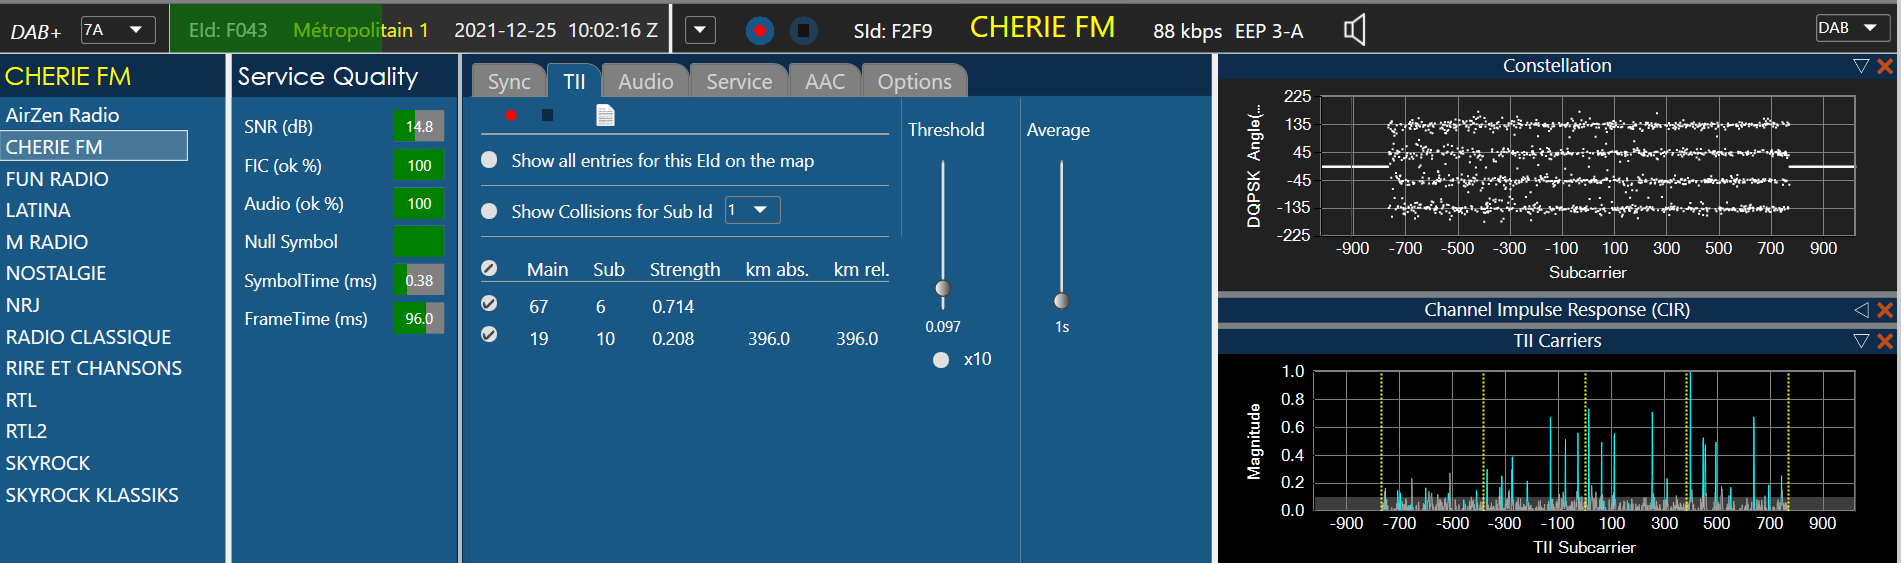Click the Null Symbol green indicator

click(419, 241)
